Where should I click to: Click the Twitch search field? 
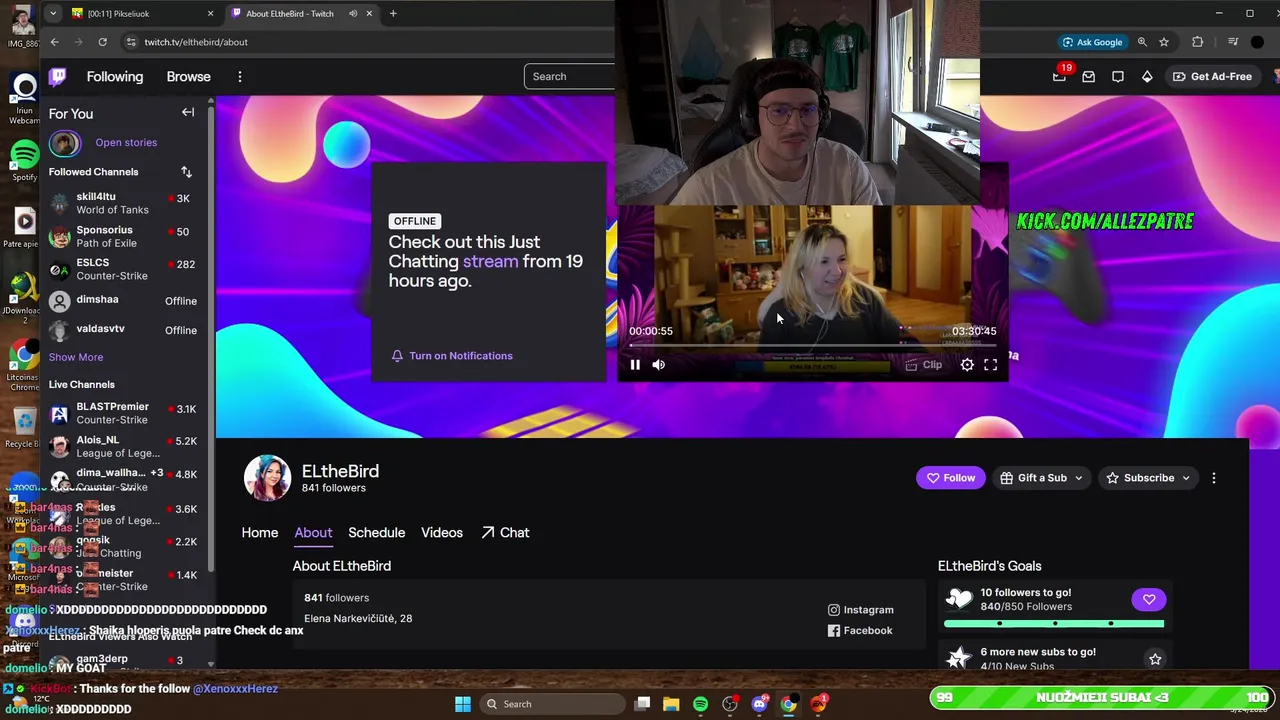coord(570,76)
